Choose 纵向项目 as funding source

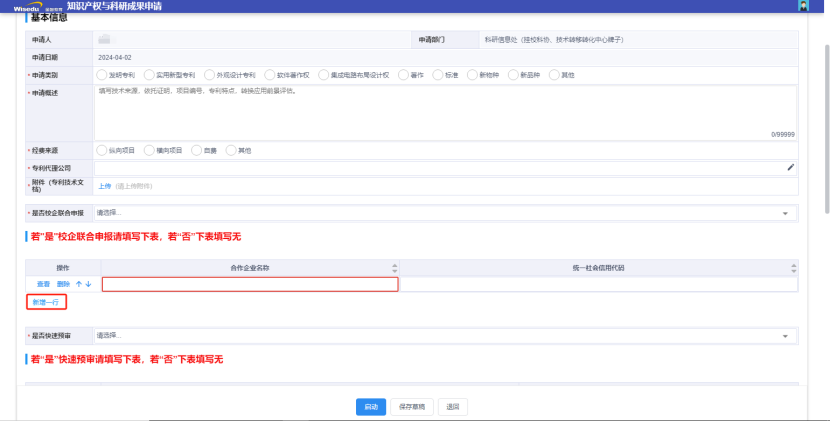(101, 150)
